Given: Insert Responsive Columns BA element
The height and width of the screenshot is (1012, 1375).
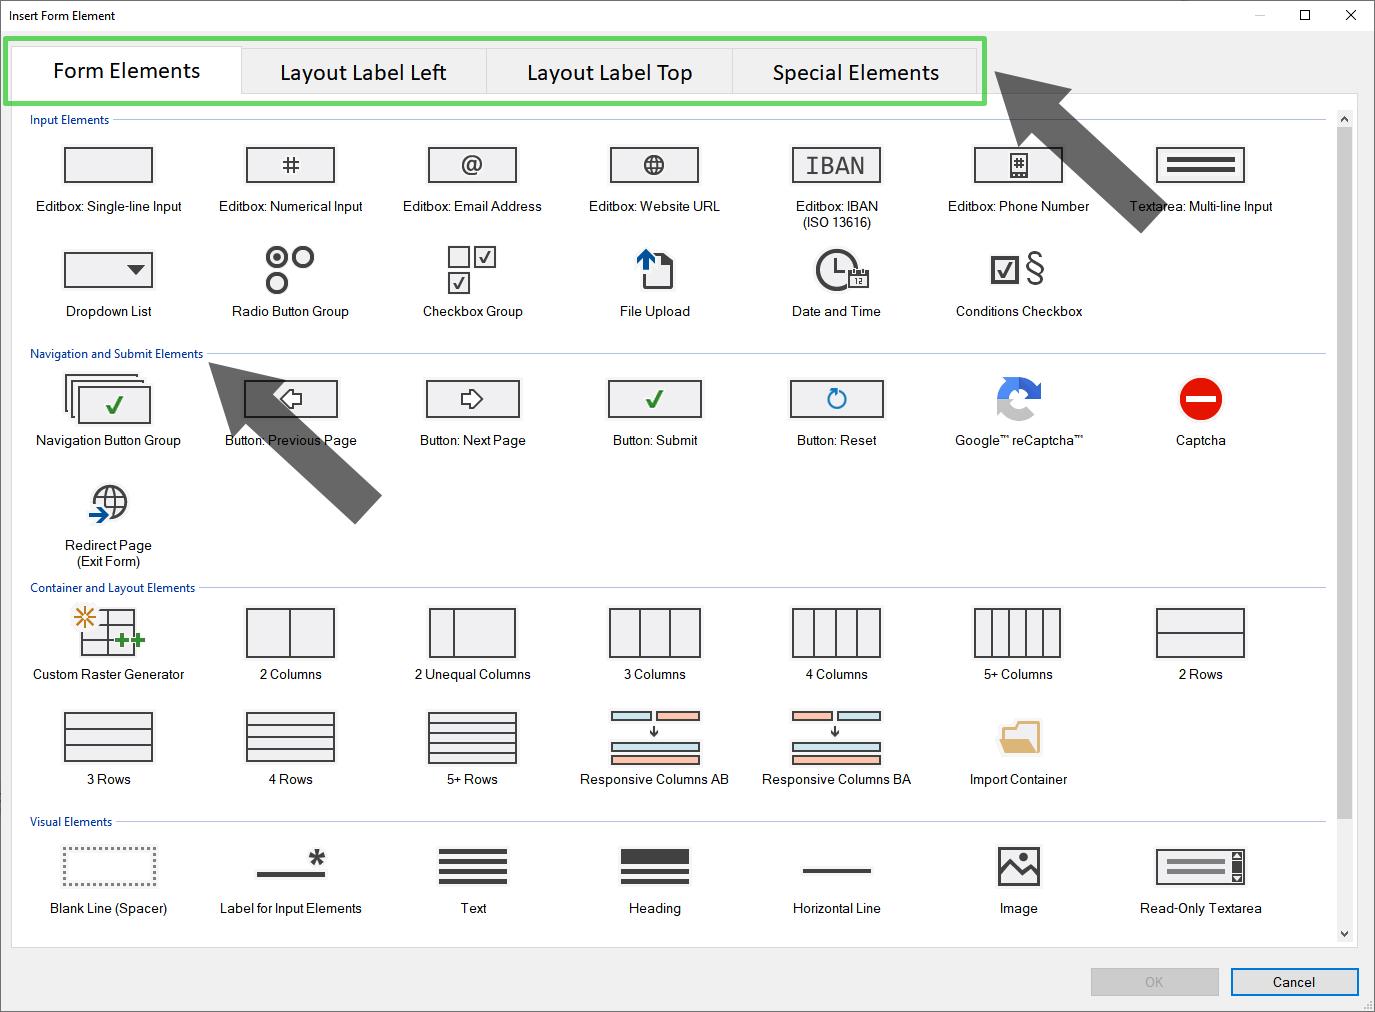Looking at the screenshot, I should (x=836, y=749).
